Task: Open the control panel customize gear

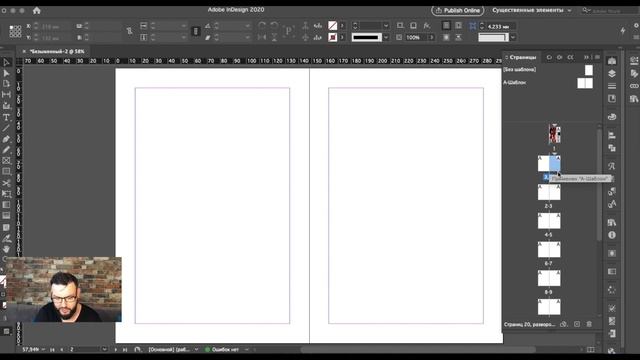Action: 636,26
